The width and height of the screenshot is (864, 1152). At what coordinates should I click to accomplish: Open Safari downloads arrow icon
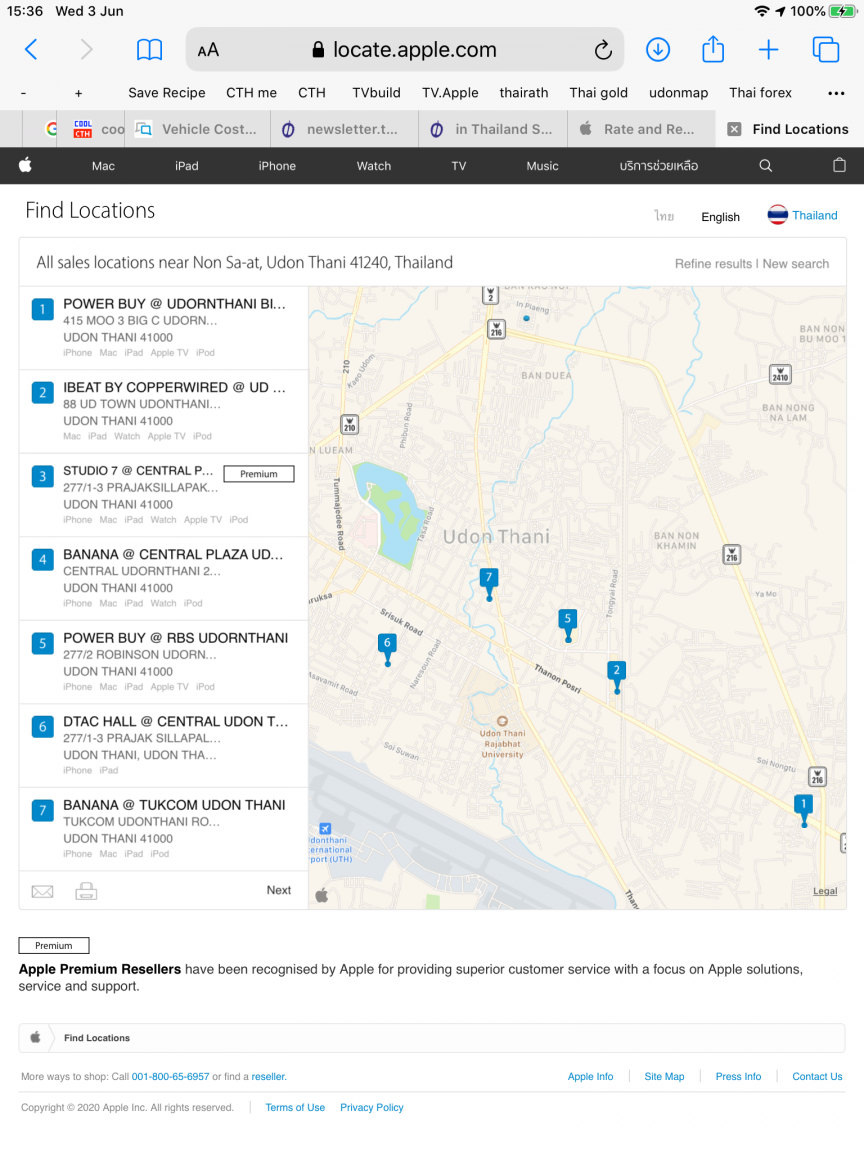pos(658,50)
